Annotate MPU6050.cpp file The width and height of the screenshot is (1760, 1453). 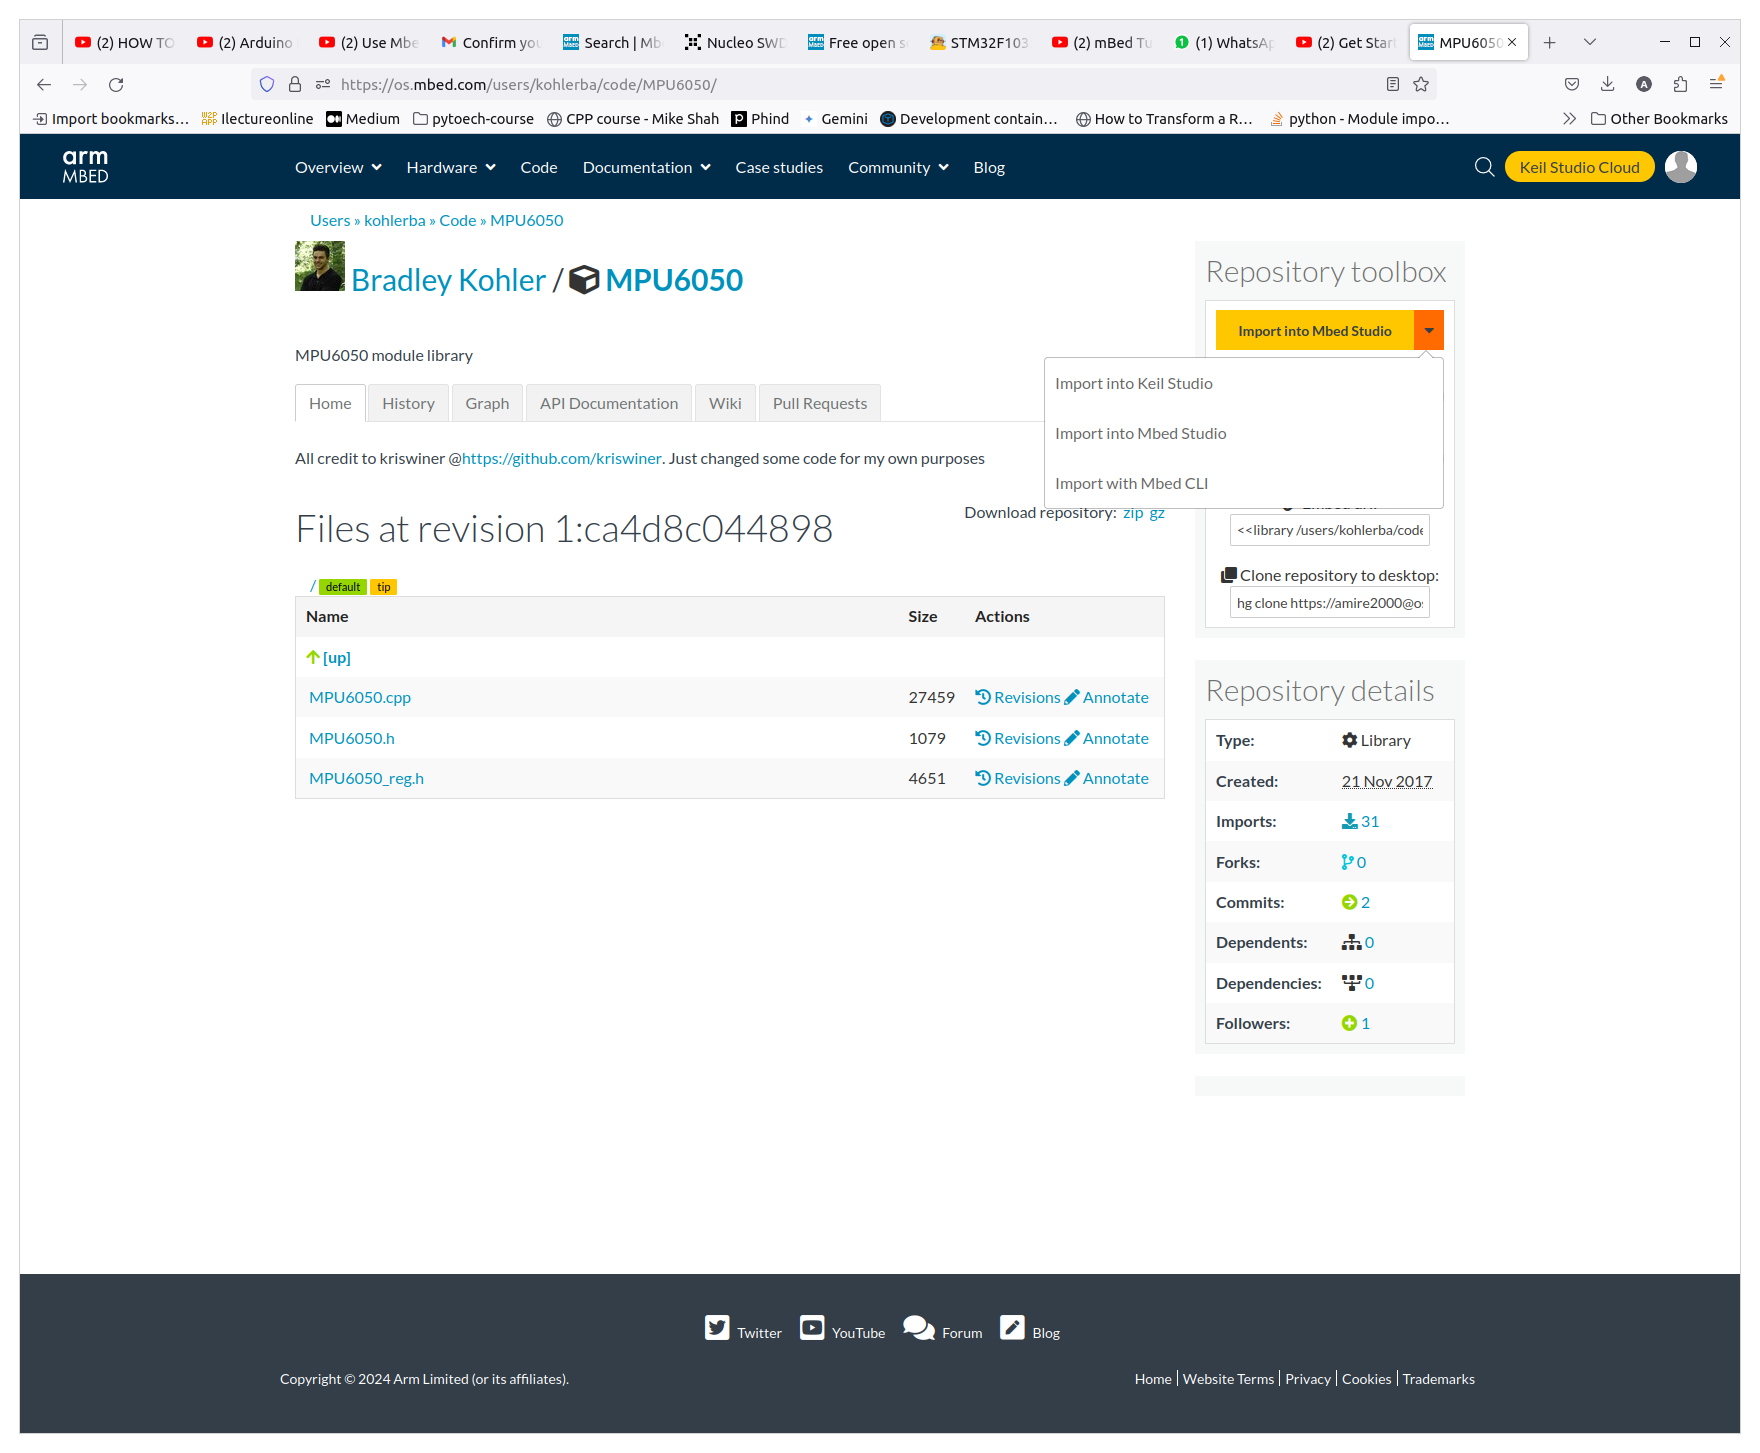pos(1106,698)
